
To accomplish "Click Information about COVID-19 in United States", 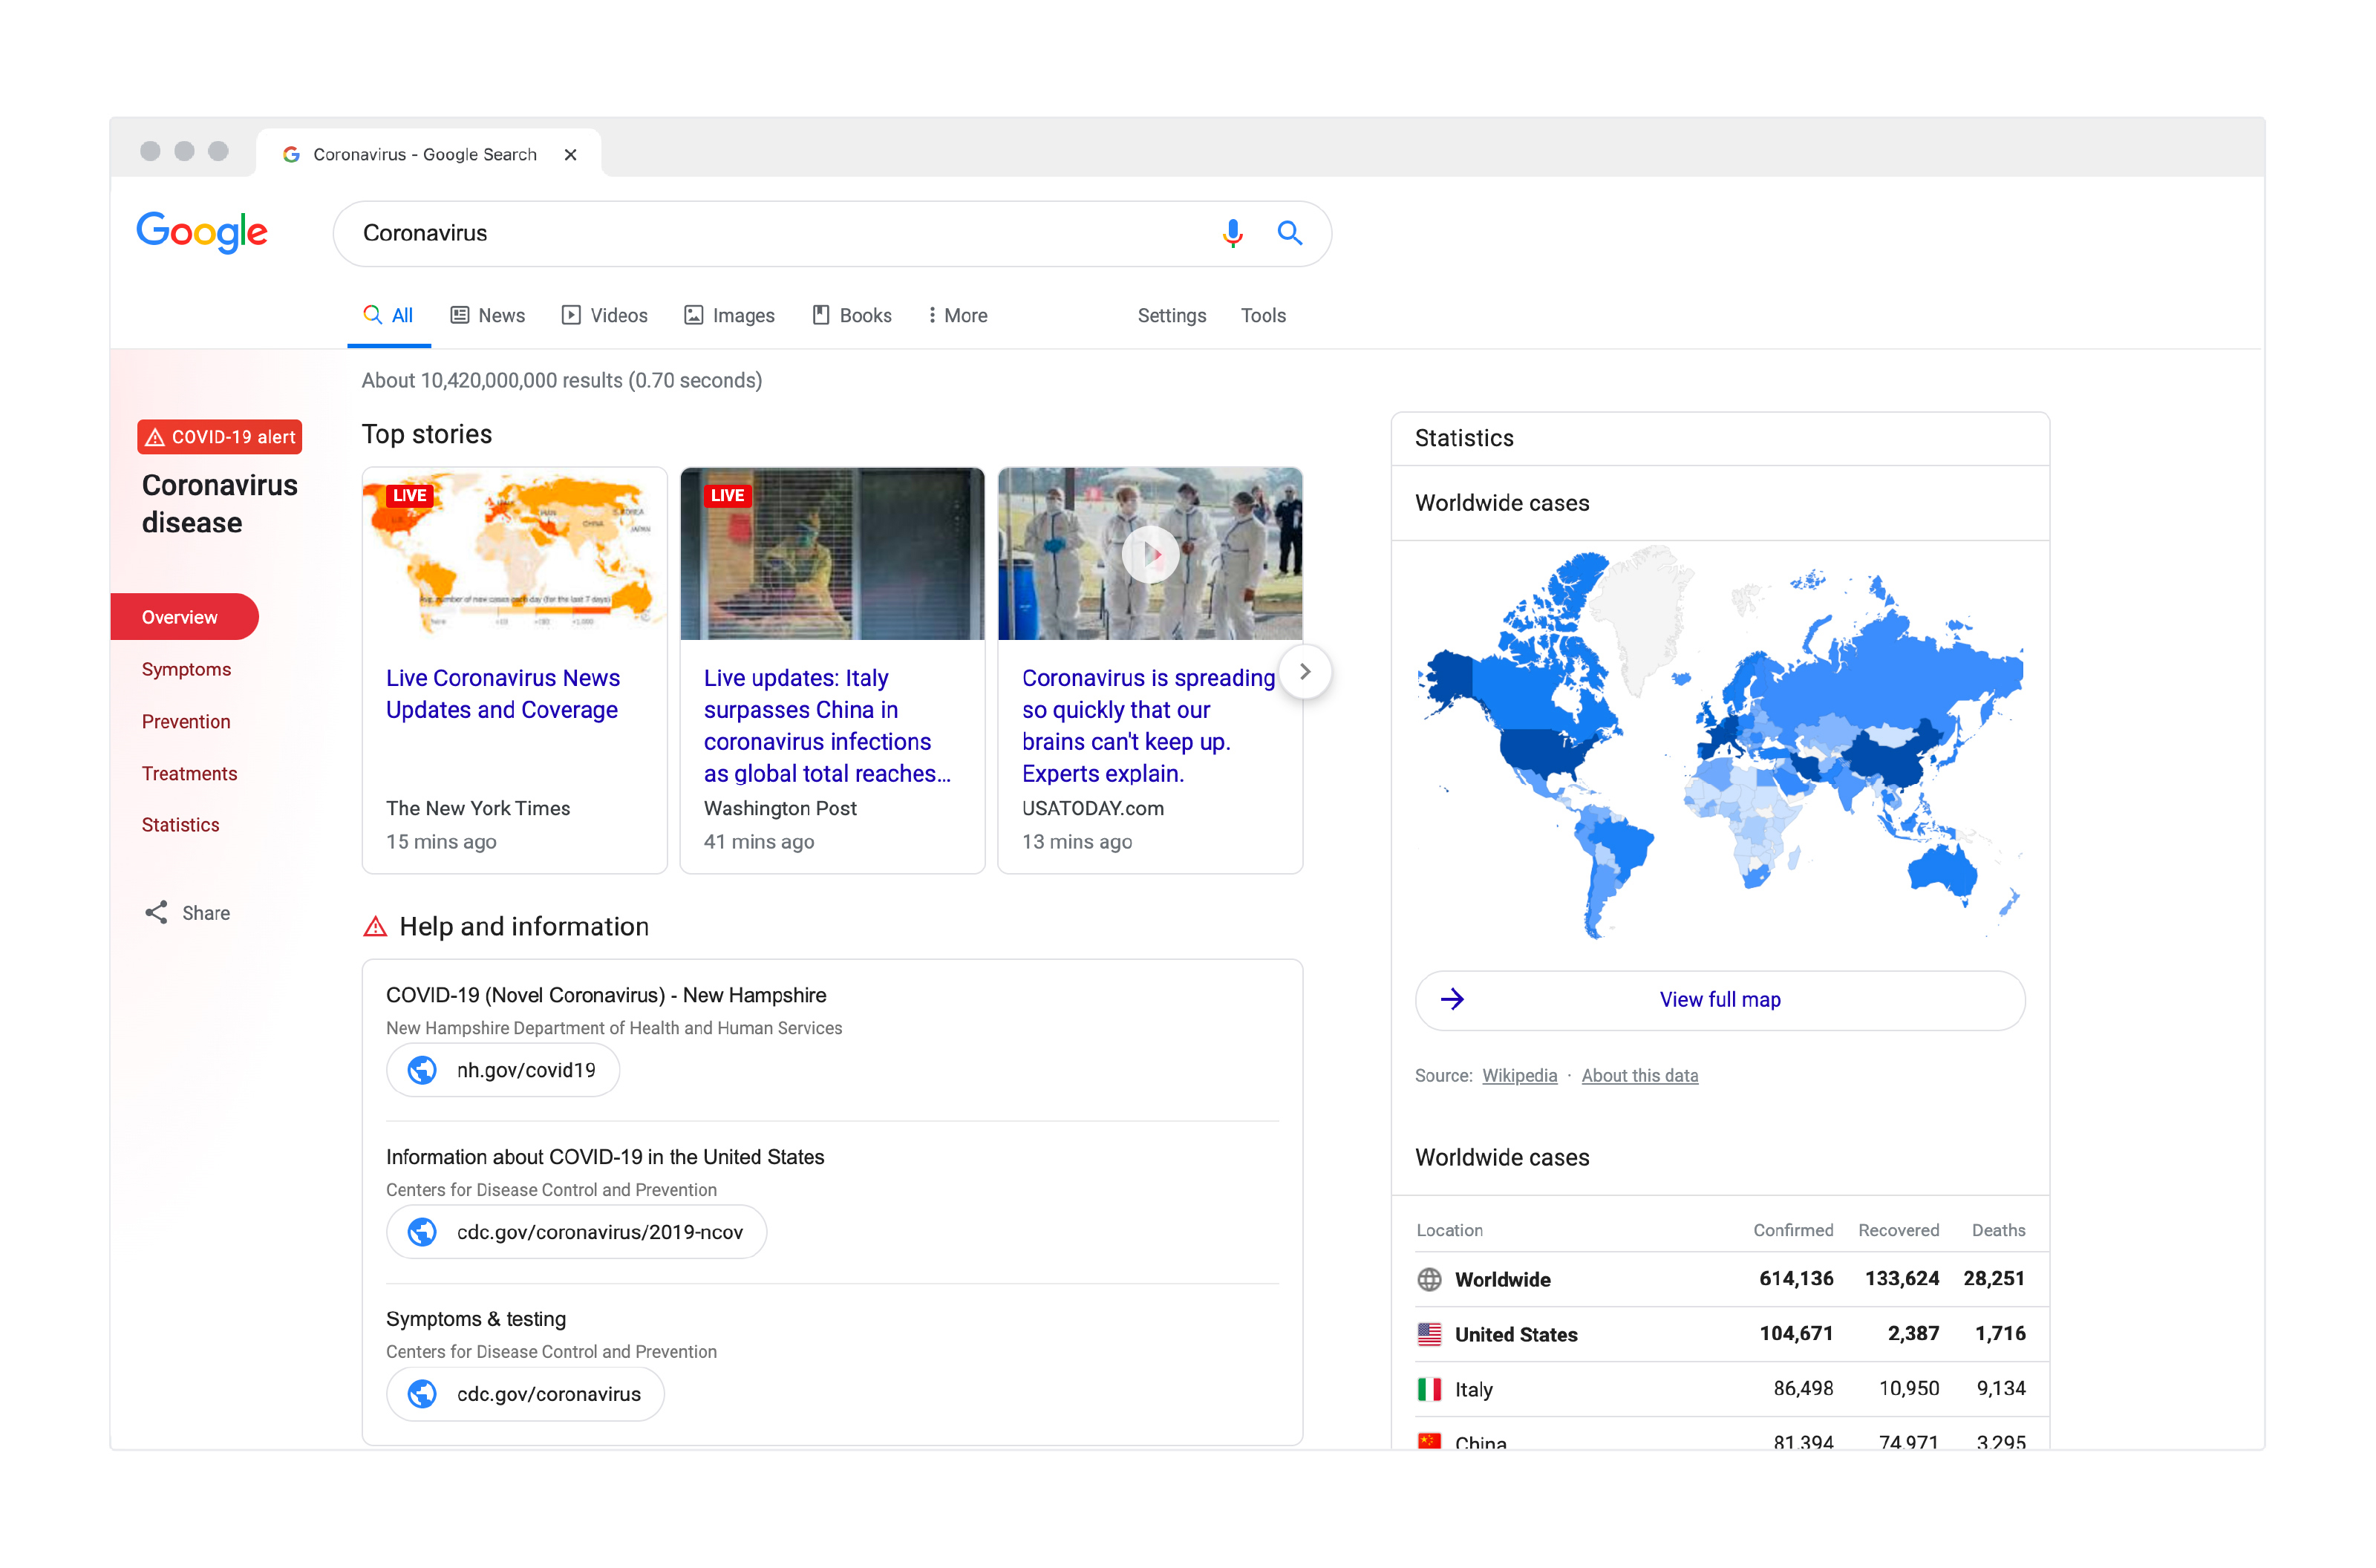I will click(605, 1157).
